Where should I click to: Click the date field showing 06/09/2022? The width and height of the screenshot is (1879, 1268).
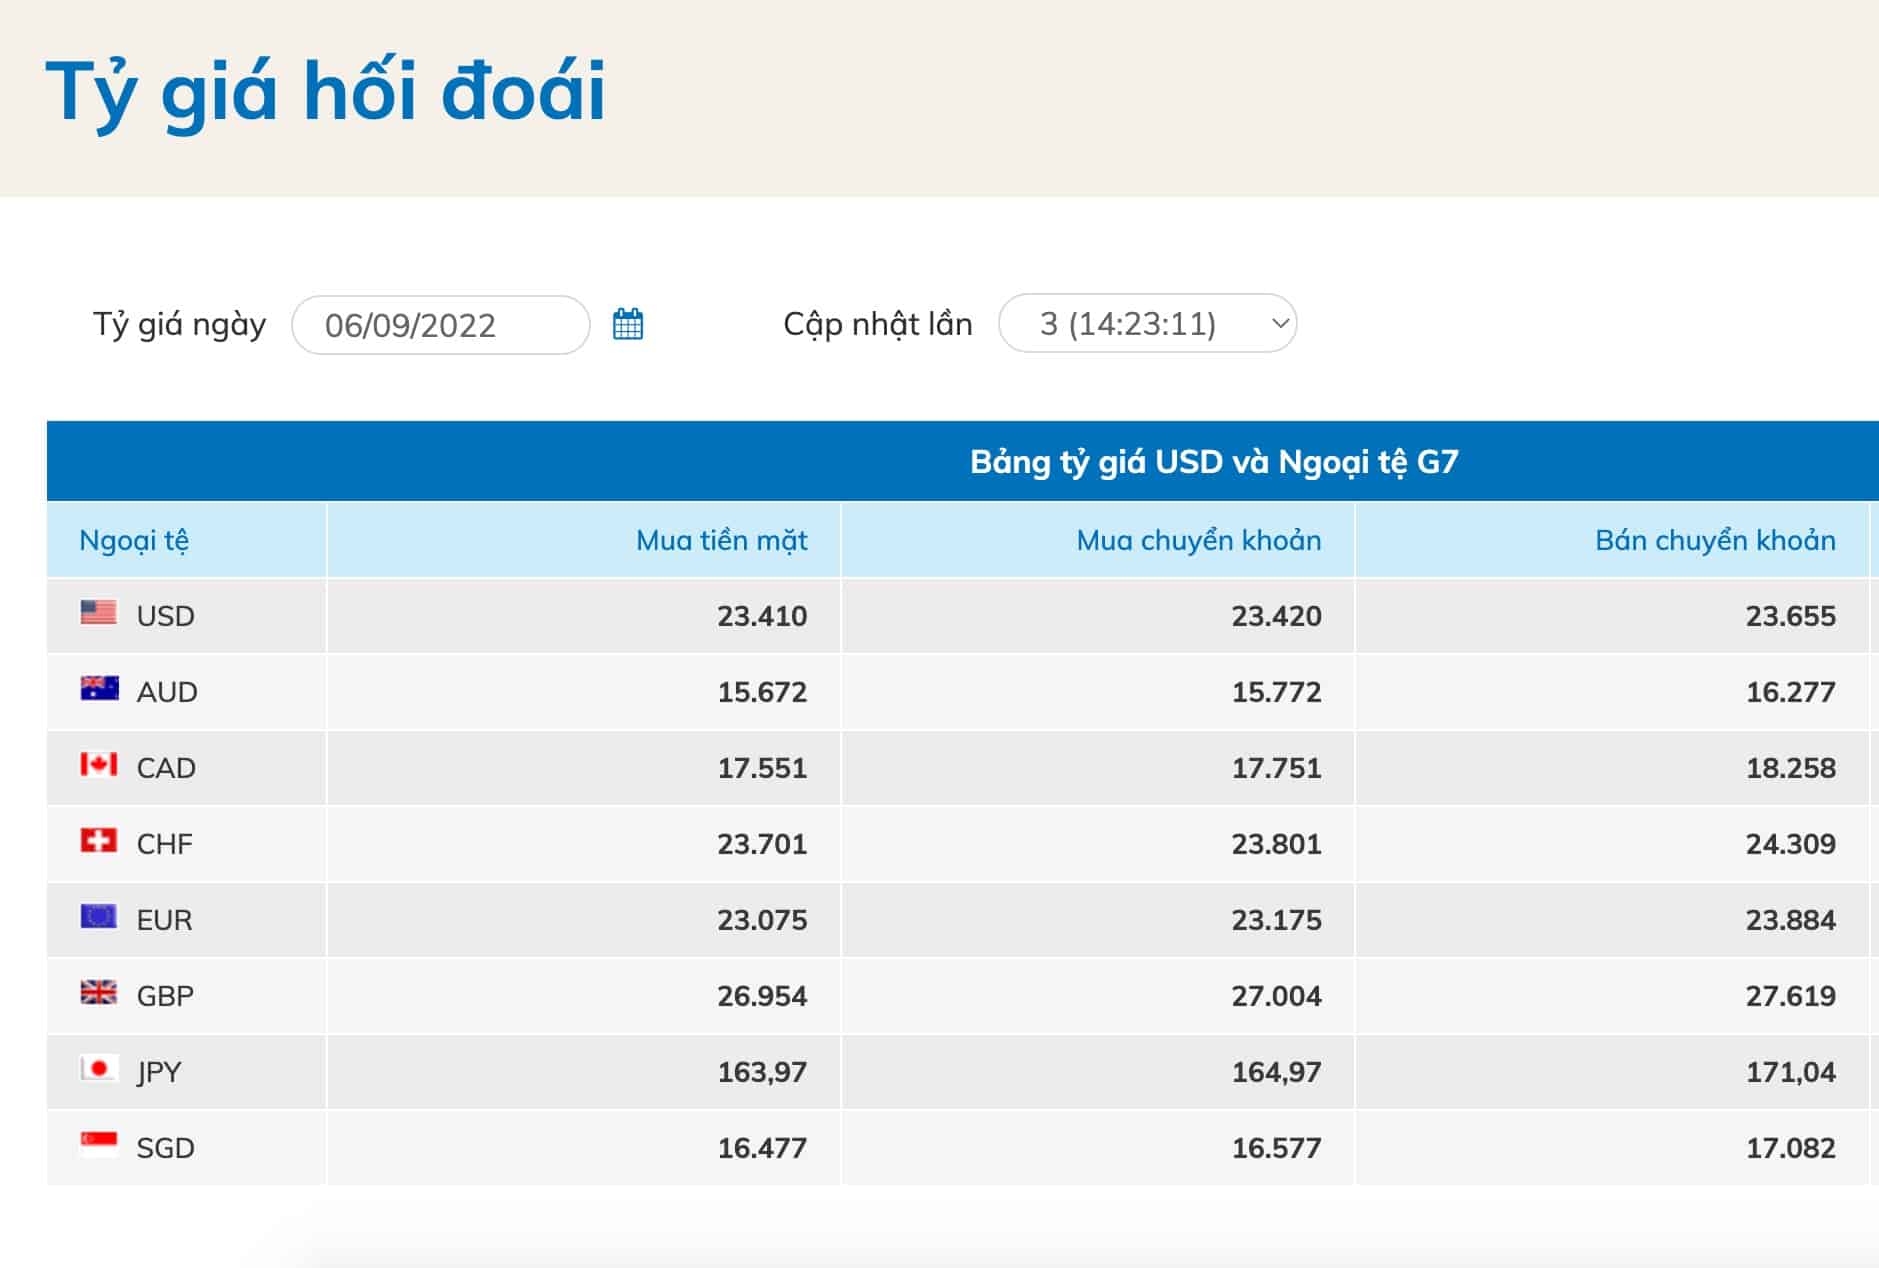click(440, 325)
